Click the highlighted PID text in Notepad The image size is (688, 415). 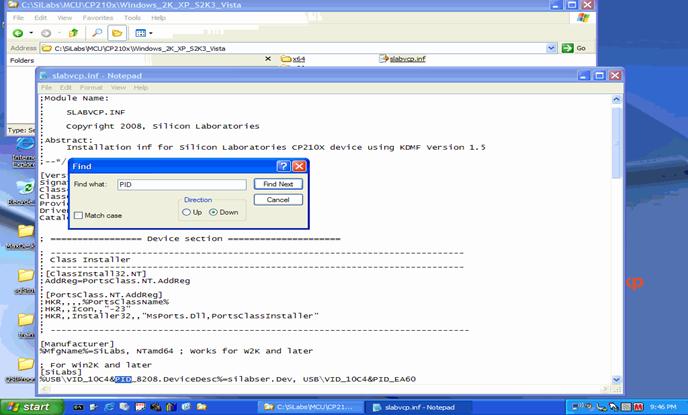pos(123,379)
